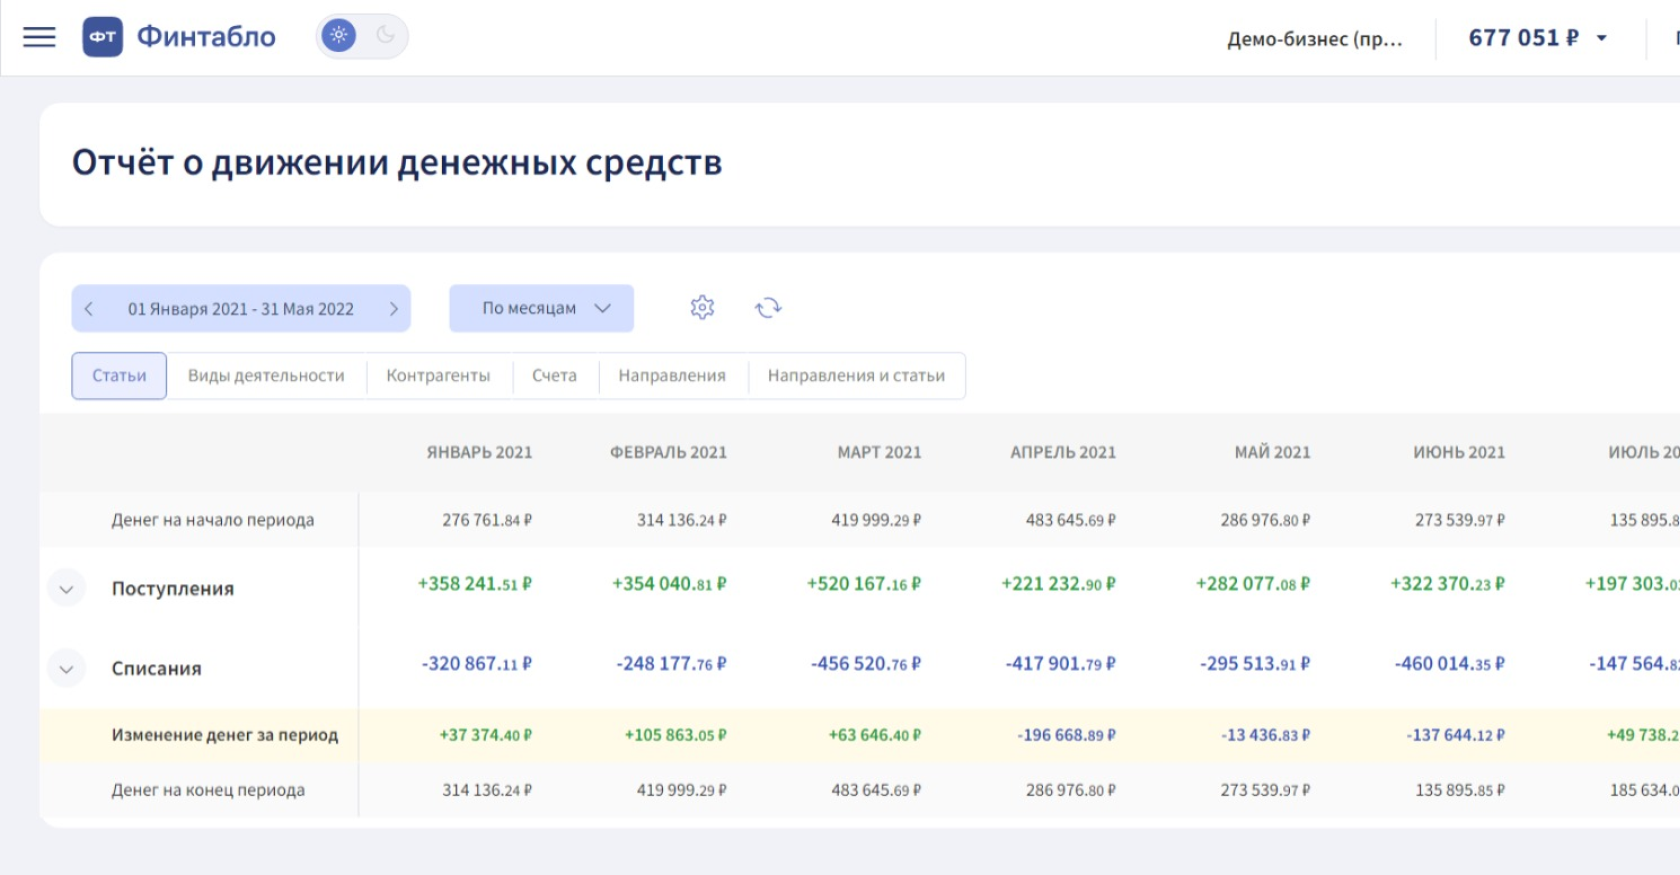This screenshot has width=1680, height=875.
Task: Click the ИЮНЬ 2021 column header
Action: (x=1459, y=452)
